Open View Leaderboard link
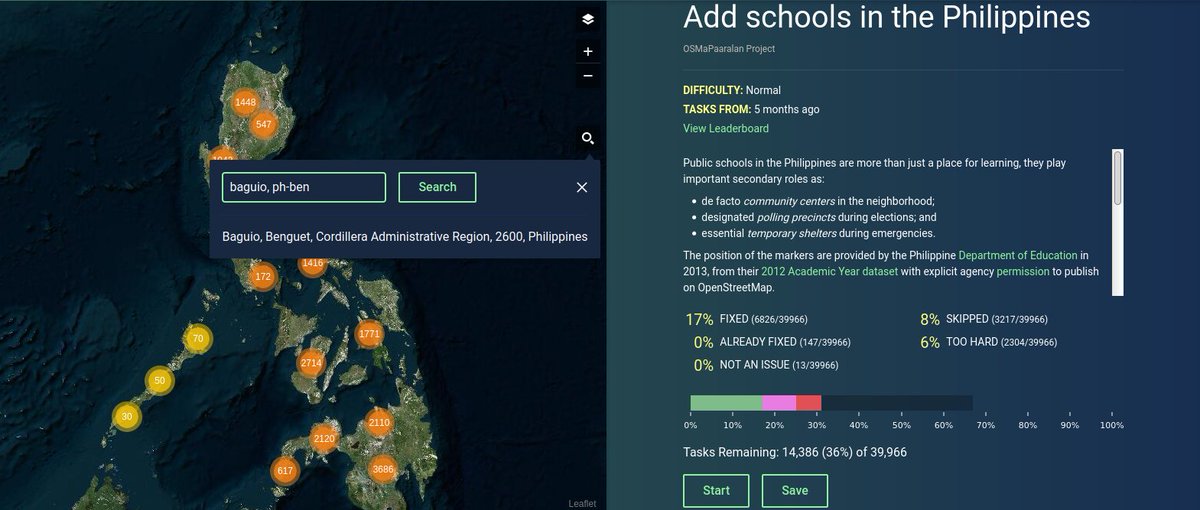The width and height of the screenshot is (1200, 510). coord(726,128)
